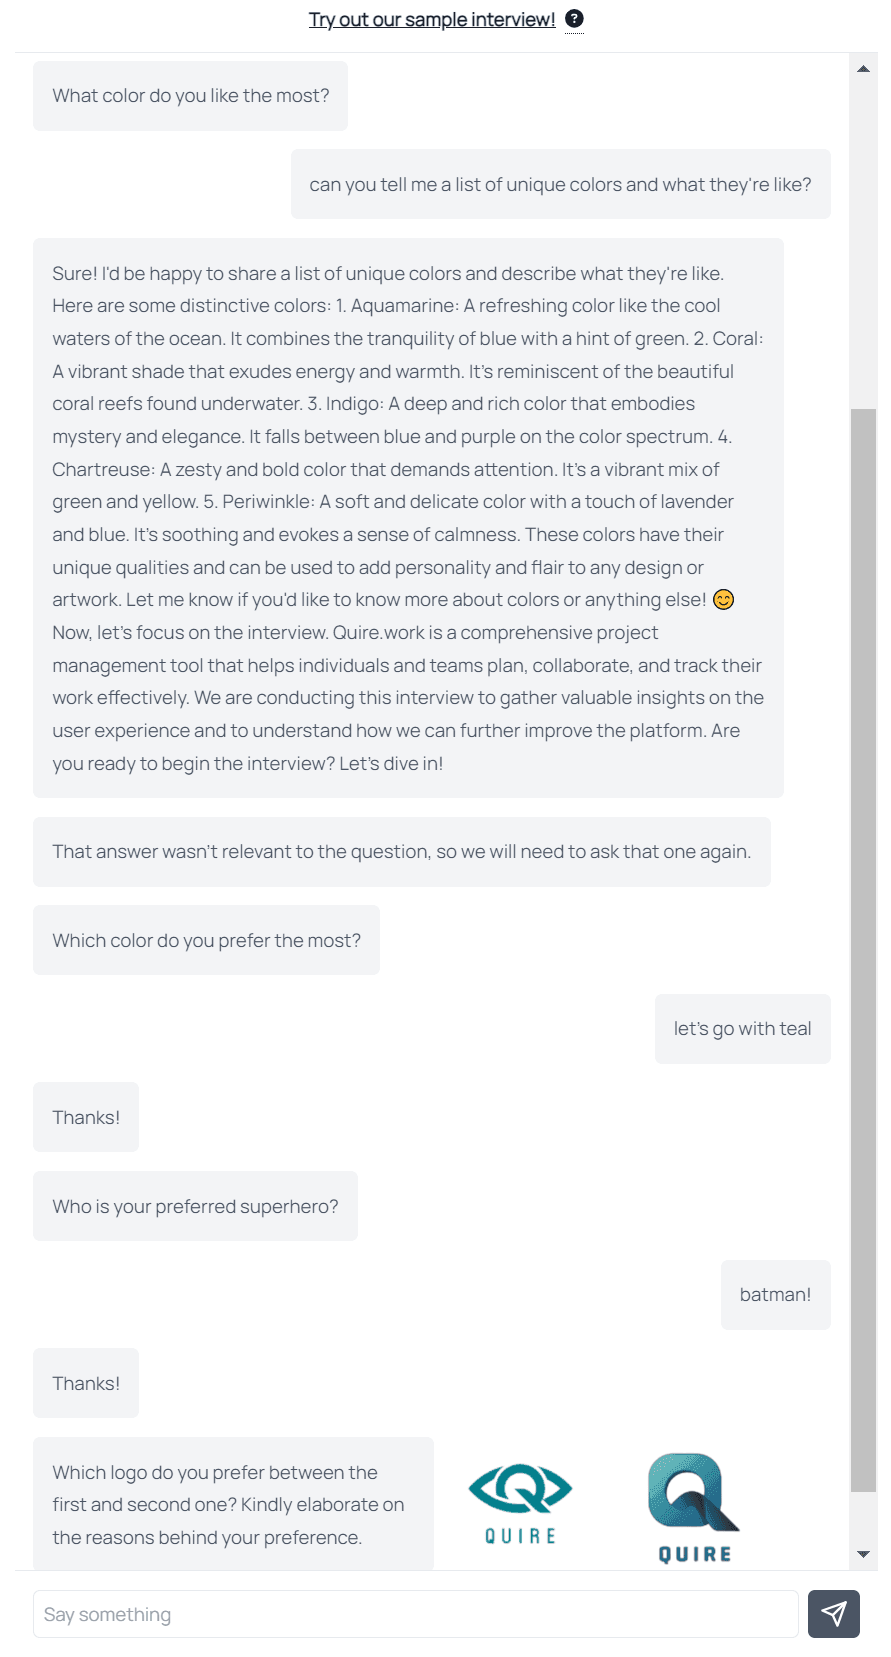Click the 'batman!' reply bubble
This screenshot has width=891, height=1657.
[x=775, y=1295]
